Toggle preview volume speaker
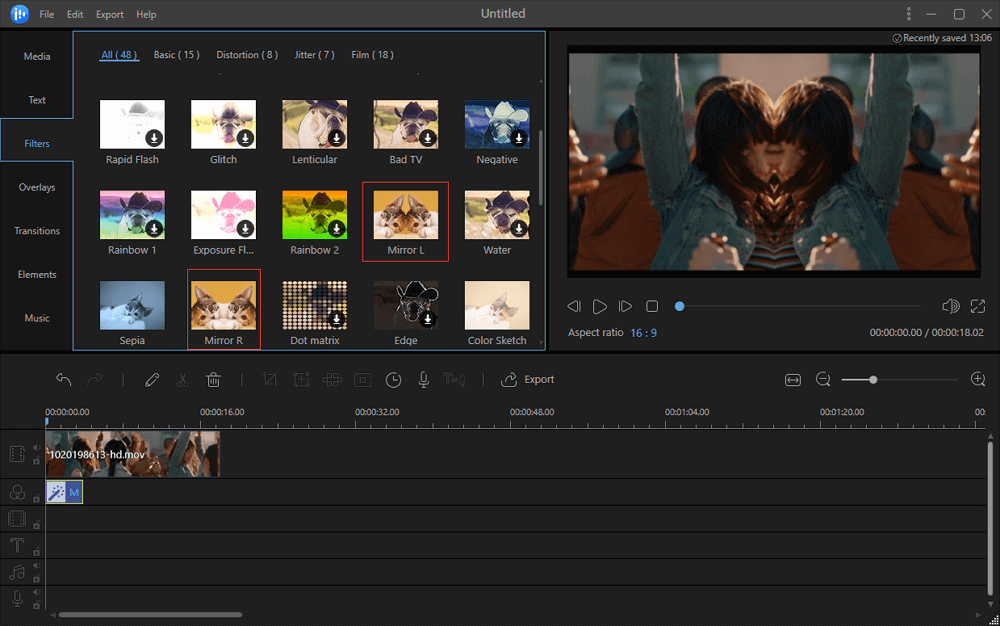This screenshot has width=1000, height=626. (x=950, y=306)
